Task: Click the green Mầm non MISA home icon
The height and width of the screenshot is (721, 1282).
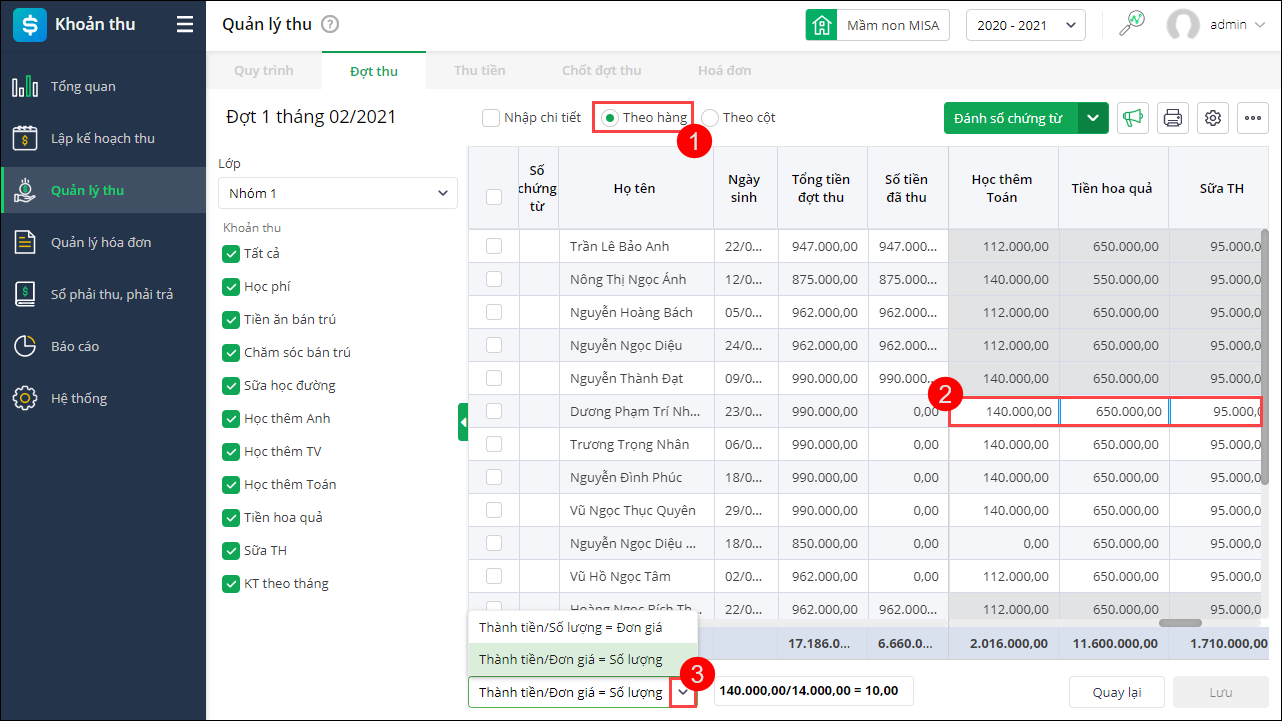Action: (x=821, y=25)
